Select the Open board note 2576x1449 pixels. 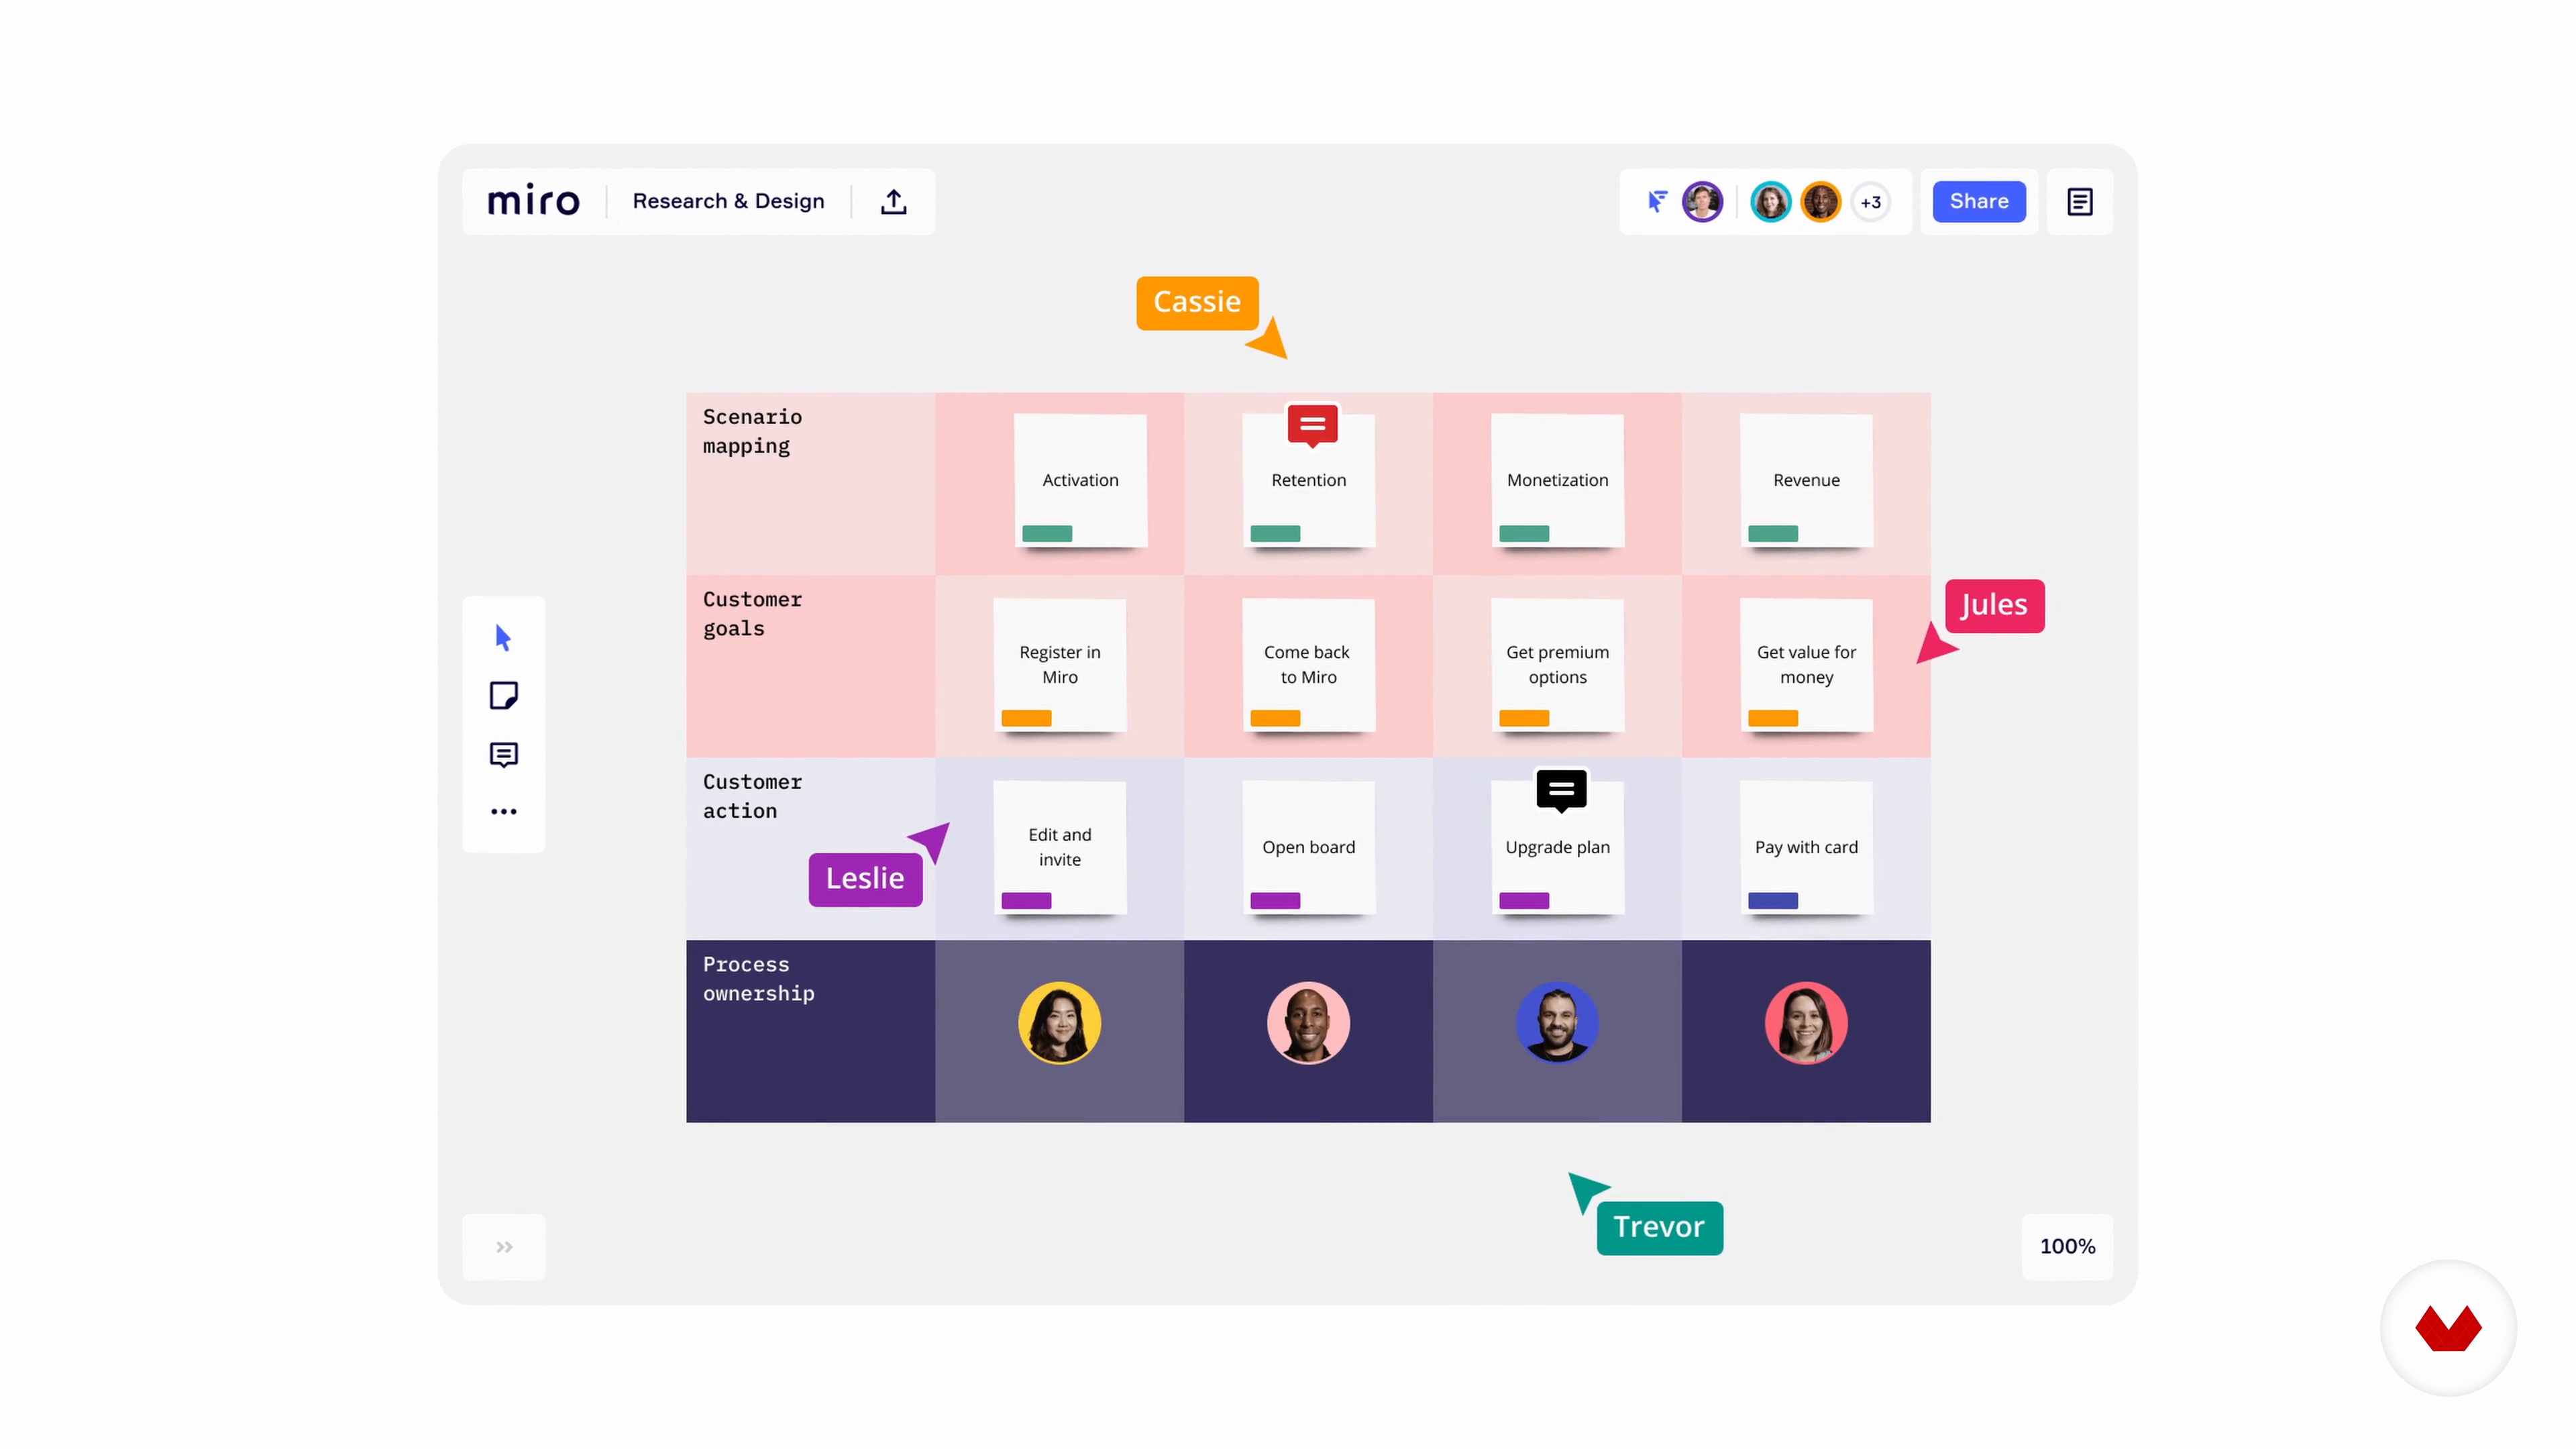[x=1308, y=847]
